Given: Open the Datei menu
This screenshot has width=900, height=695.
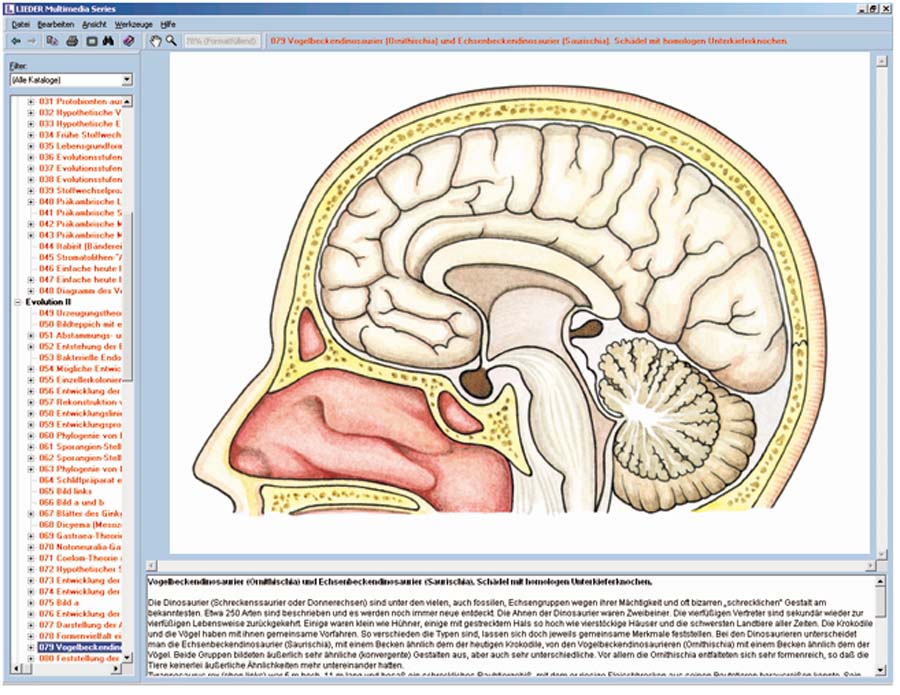Looking at the screenshot, I should [20, 23].
